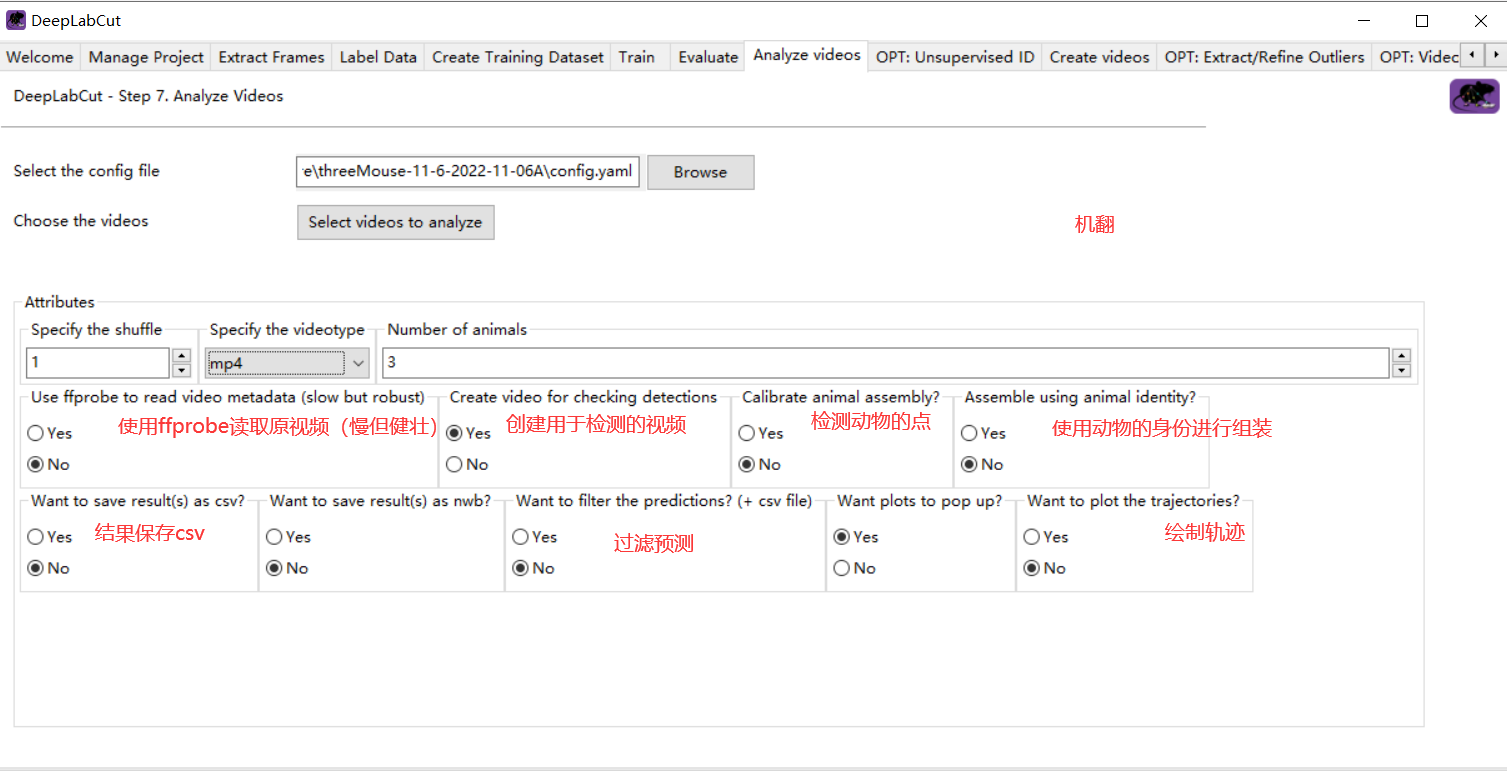Click the 'Select the config file' label

[86, 171]
